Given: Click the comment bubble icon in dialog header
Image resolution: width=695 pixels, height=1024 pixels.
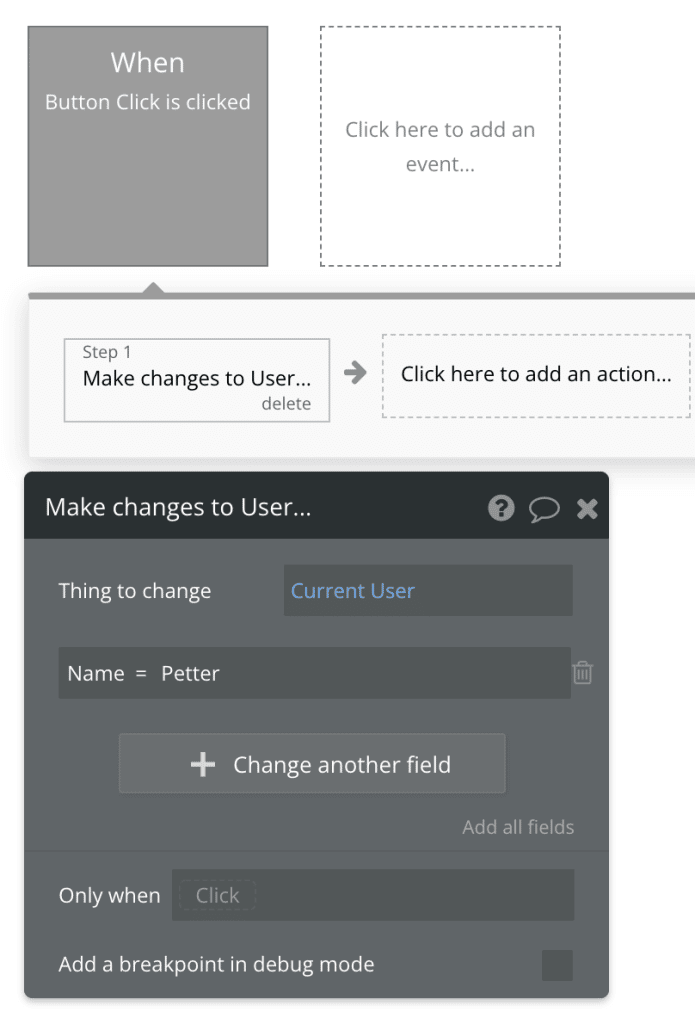Looking at the screenshot, I should [545, 508].
